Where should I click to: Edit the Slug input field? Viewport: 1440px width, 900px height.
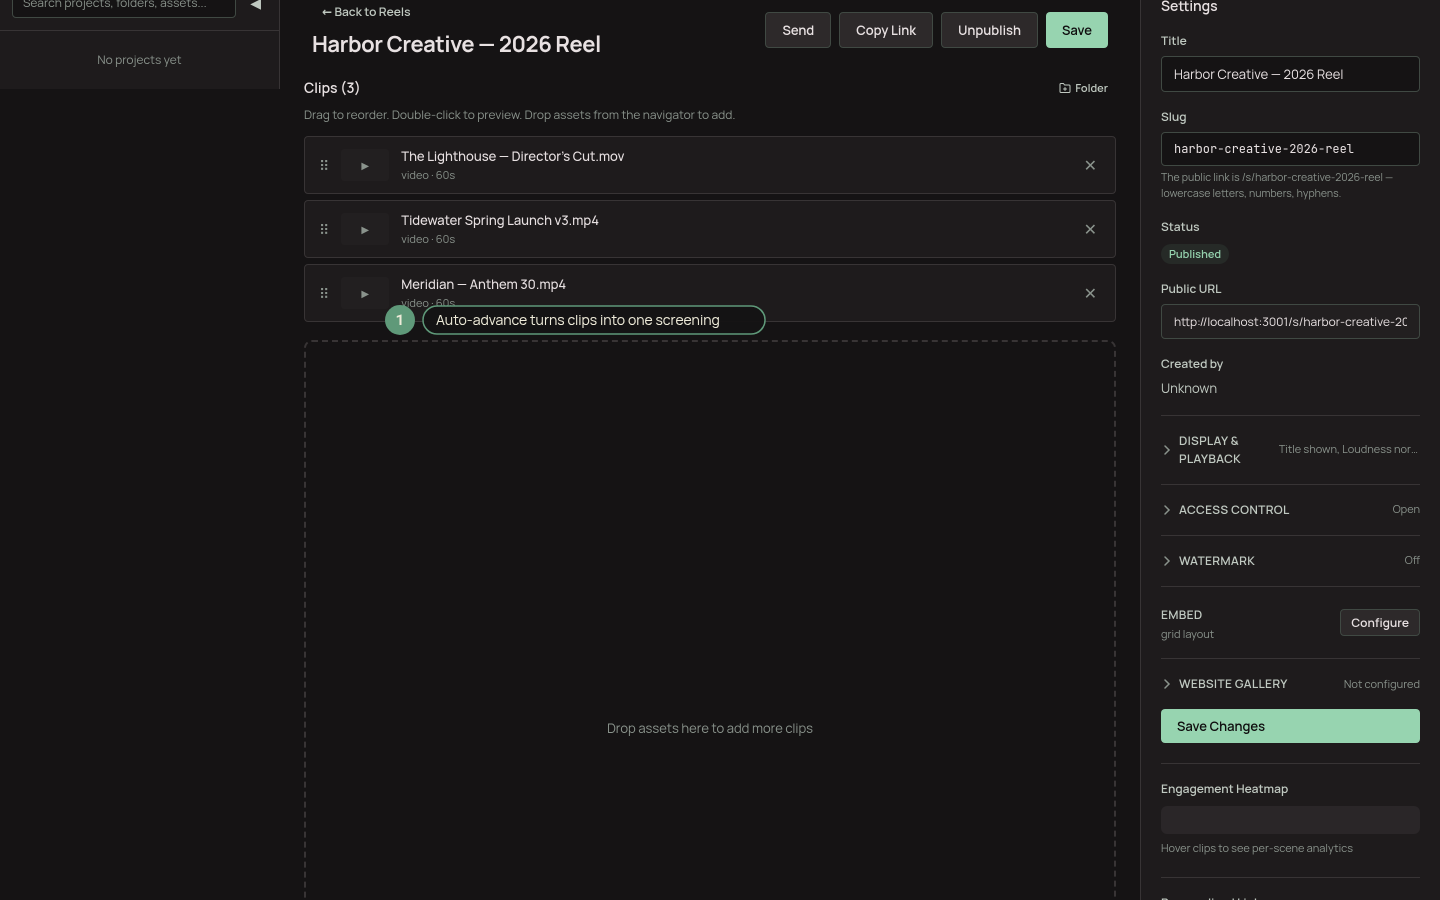[1290, 149]
